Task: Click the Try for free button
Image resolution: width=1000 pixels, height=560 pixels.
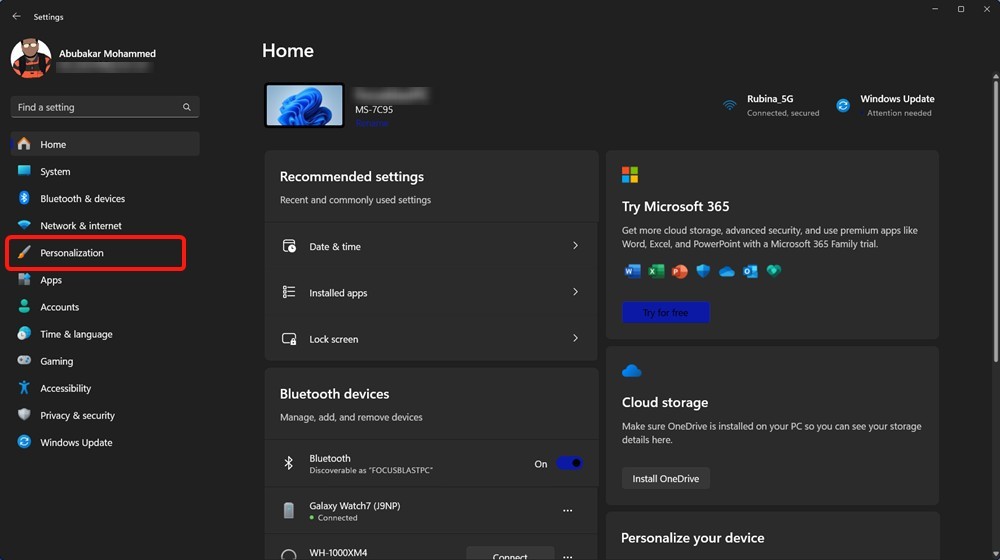Action: point(665,313)
